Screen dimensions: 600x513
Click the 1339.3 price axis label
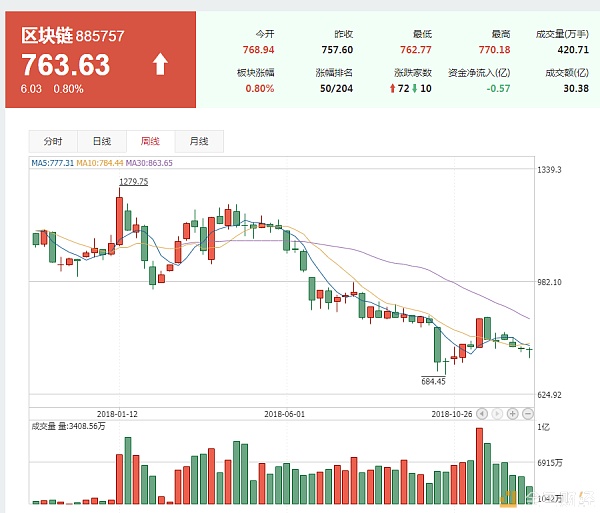pyautogui.click(x=549, y=169)
